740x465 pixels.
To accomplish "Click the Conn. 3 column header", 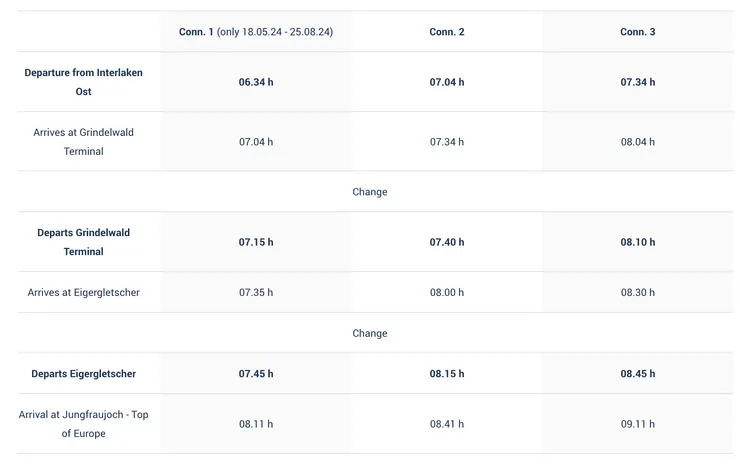I will pos(637,32).
